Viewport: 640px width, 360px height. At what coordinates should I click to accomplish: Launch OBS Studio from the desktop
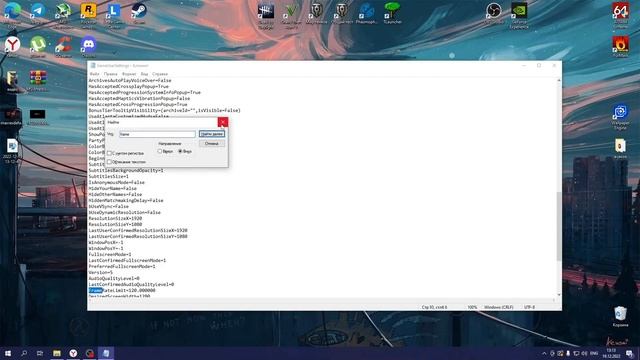click(493, 11)
